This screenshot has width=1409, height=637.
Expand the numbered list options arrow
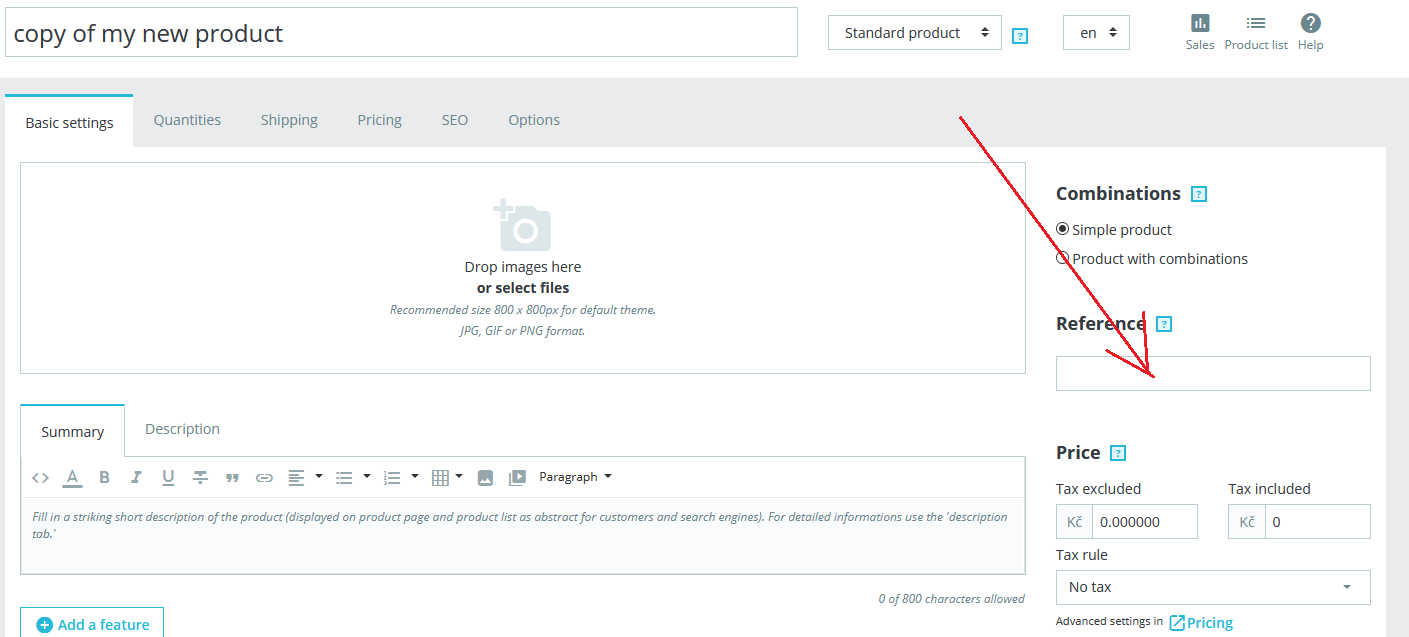(x=415, y=477)
